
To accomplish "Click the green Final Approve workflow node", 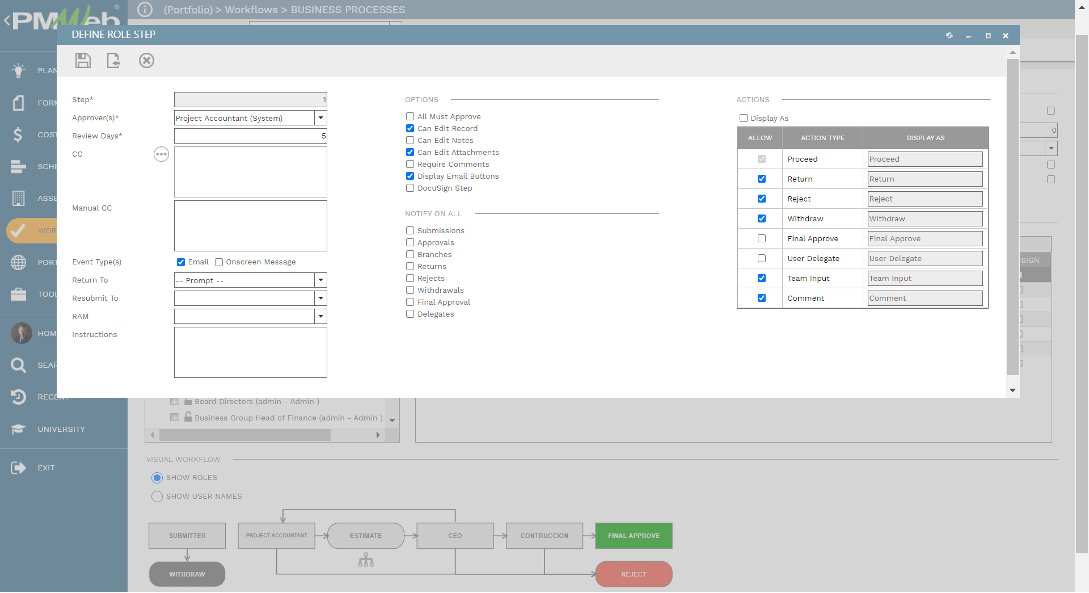I will [633, 535].
